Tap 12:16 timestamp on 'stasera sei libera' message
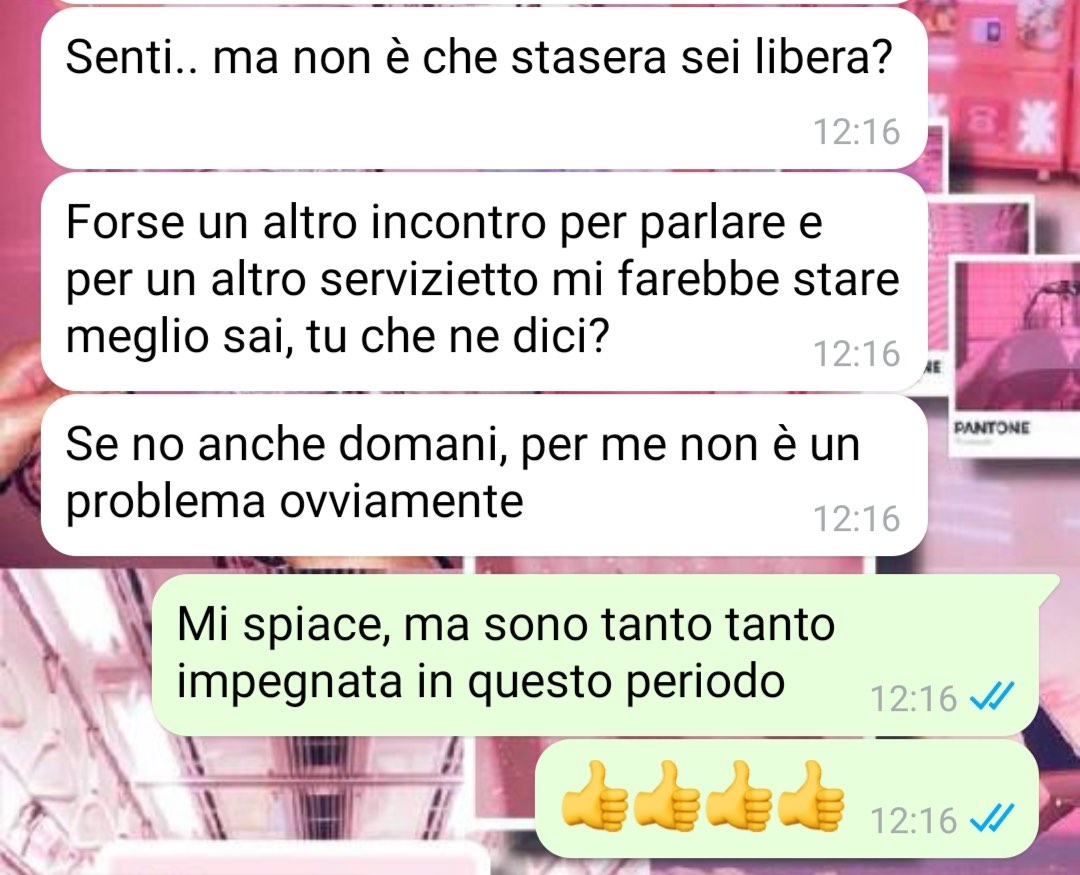 [857, 132]
